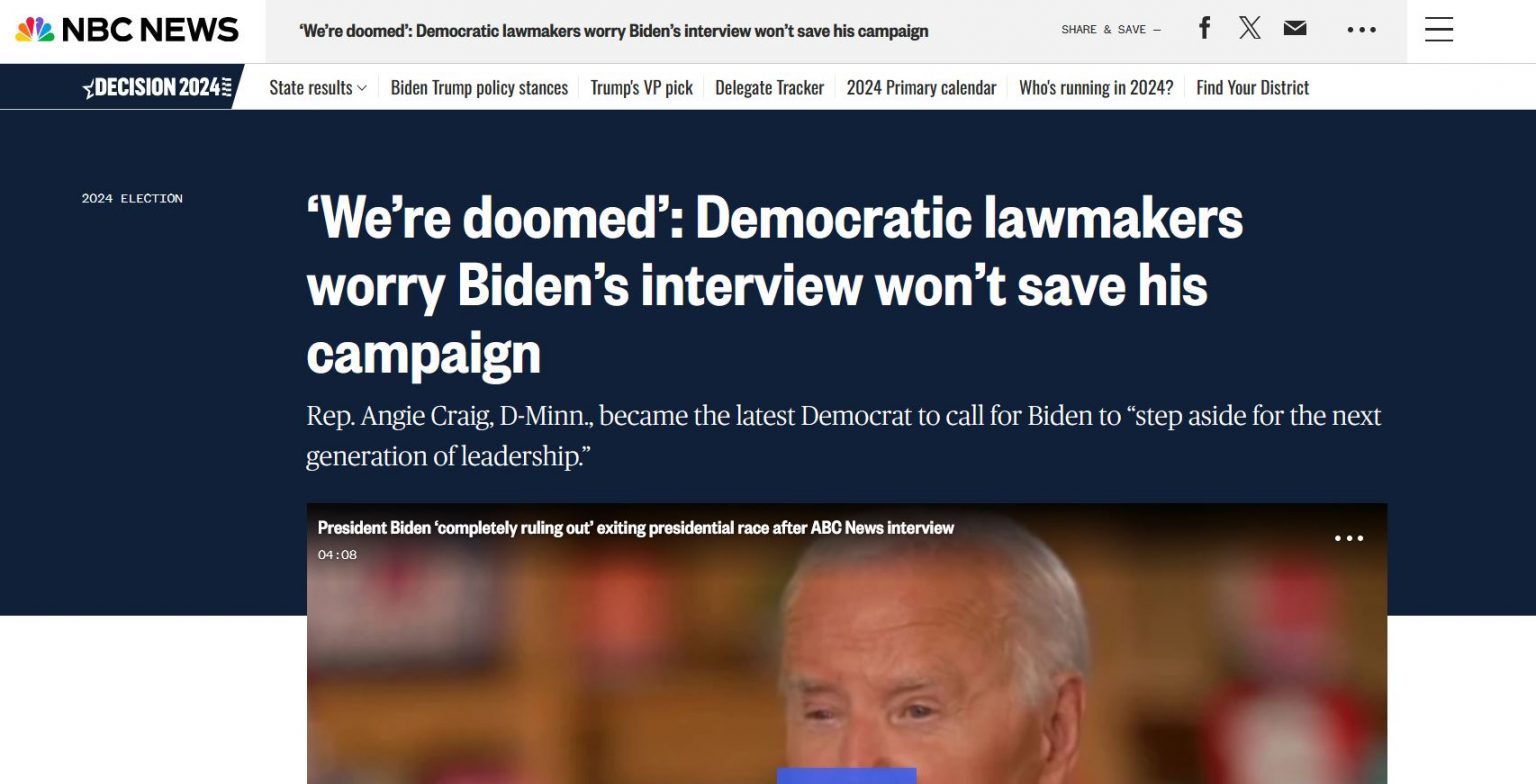Viewport: 1536px width, 784px height.
Task: Click the Share & Save label
Action: click(1111, 29)
